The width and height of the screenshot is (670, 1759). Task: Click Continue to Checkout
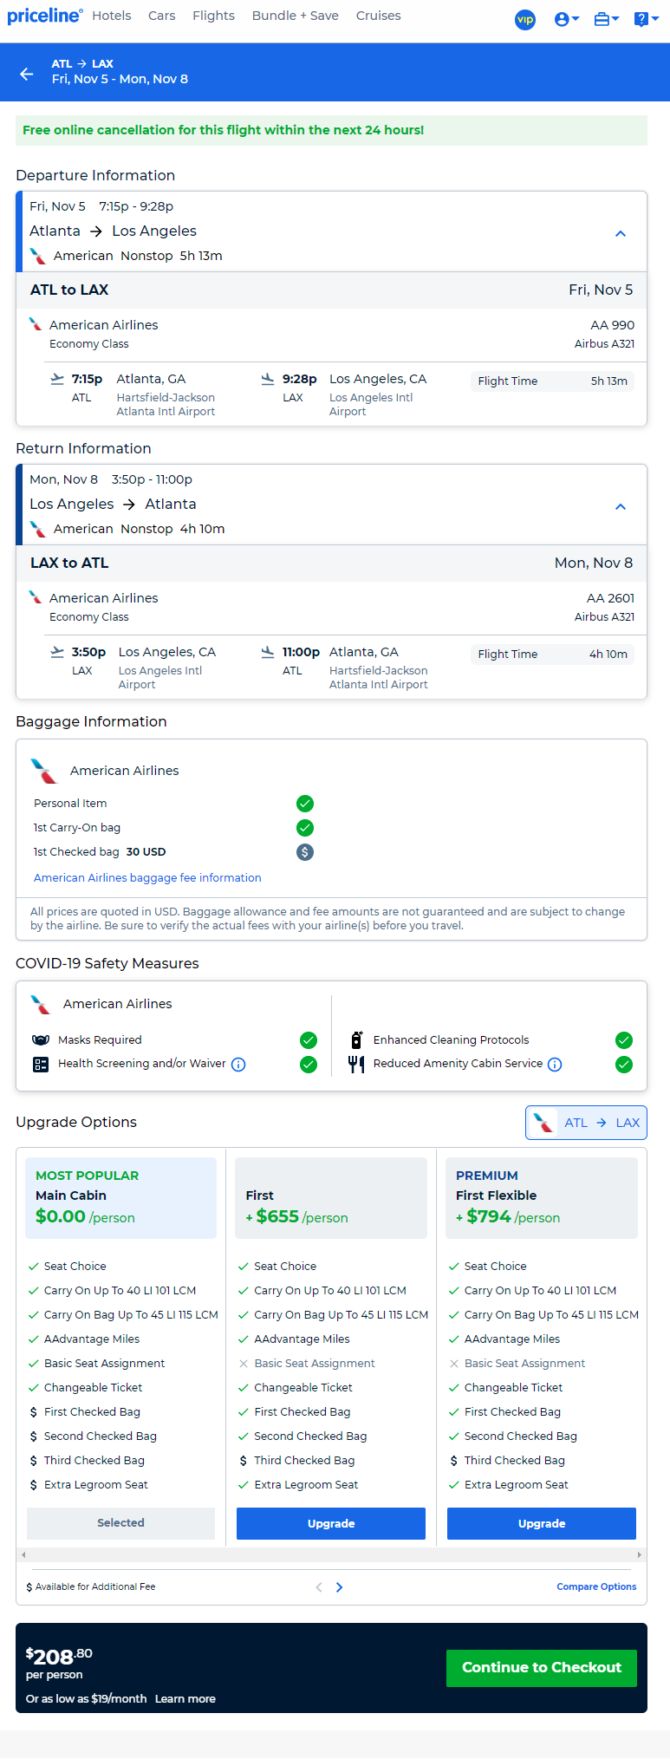541,1667
